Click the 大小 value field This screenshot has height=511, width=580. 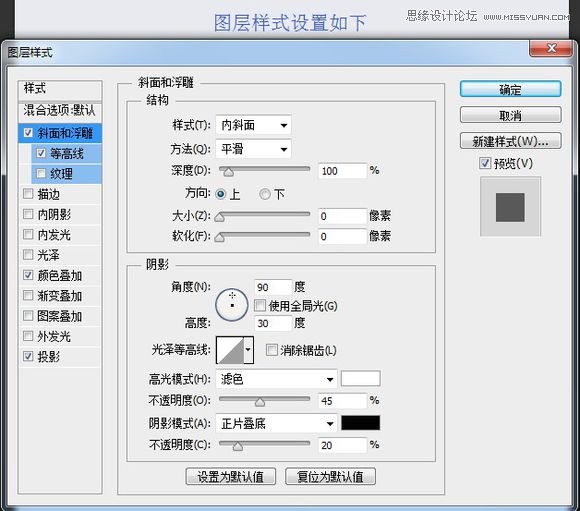343,216
